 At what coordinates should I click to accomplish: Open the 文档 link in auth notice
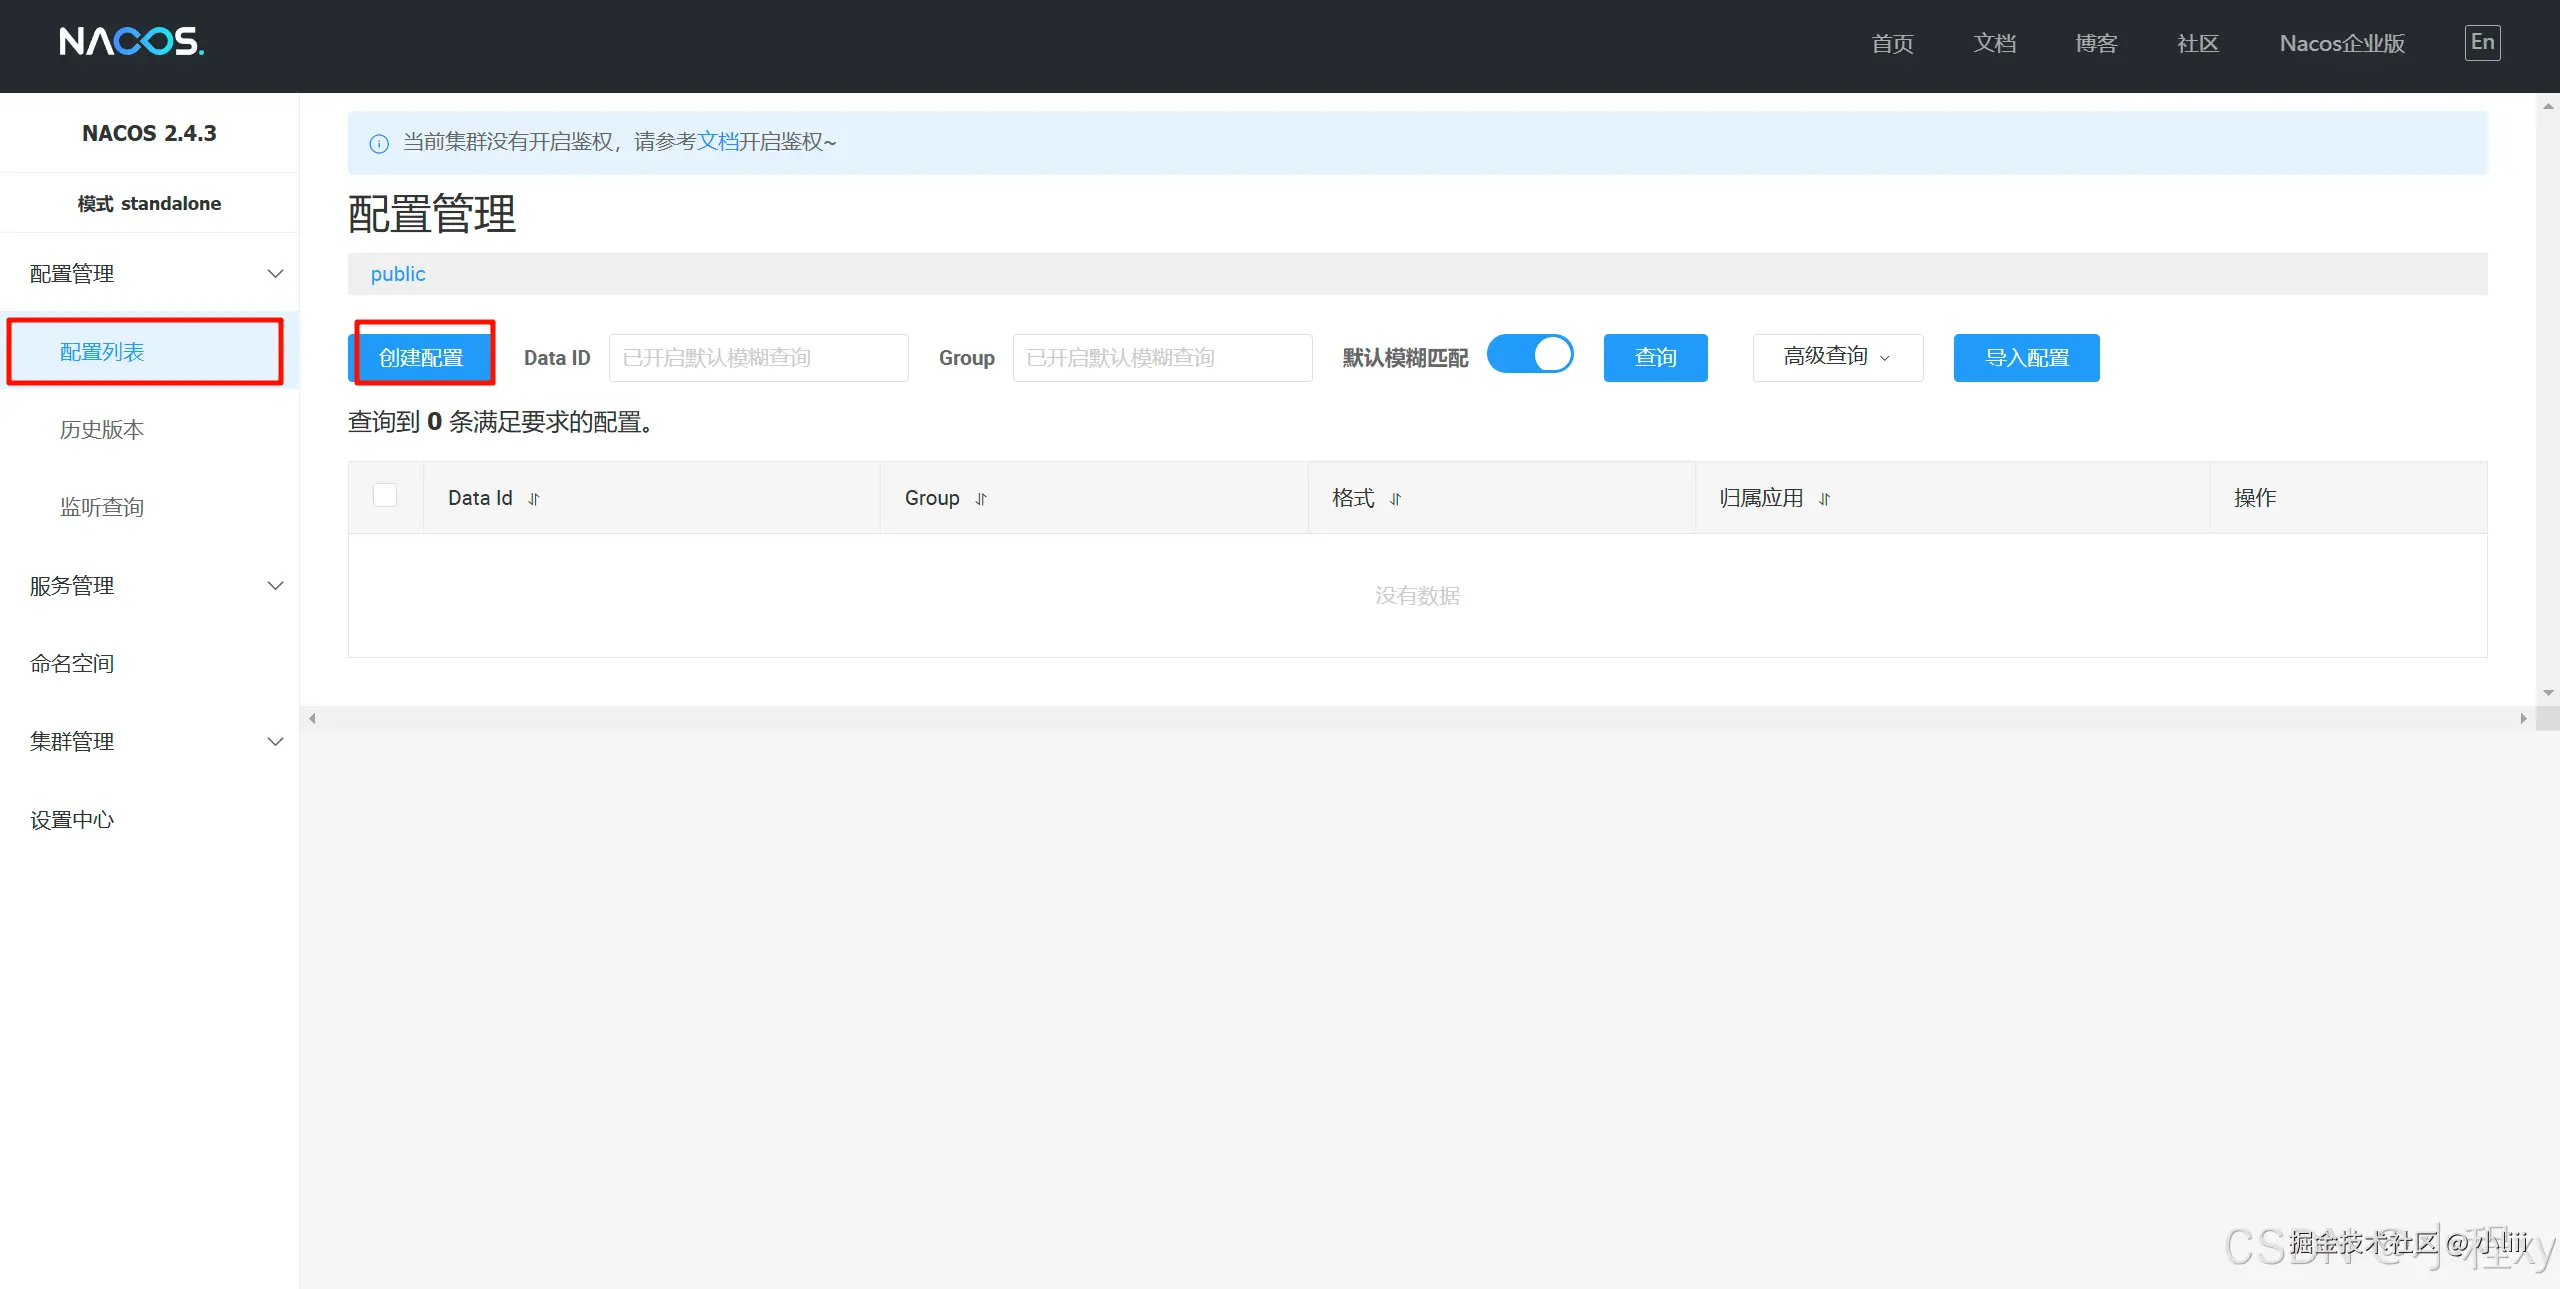coord(717,142)
